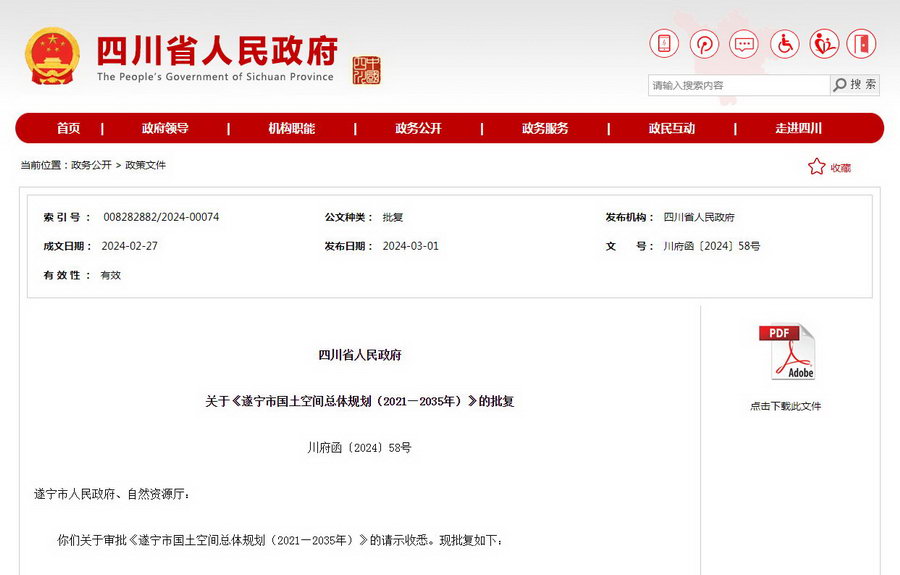
Task: Click the national emblem logo
Action: tap(52, 57)
